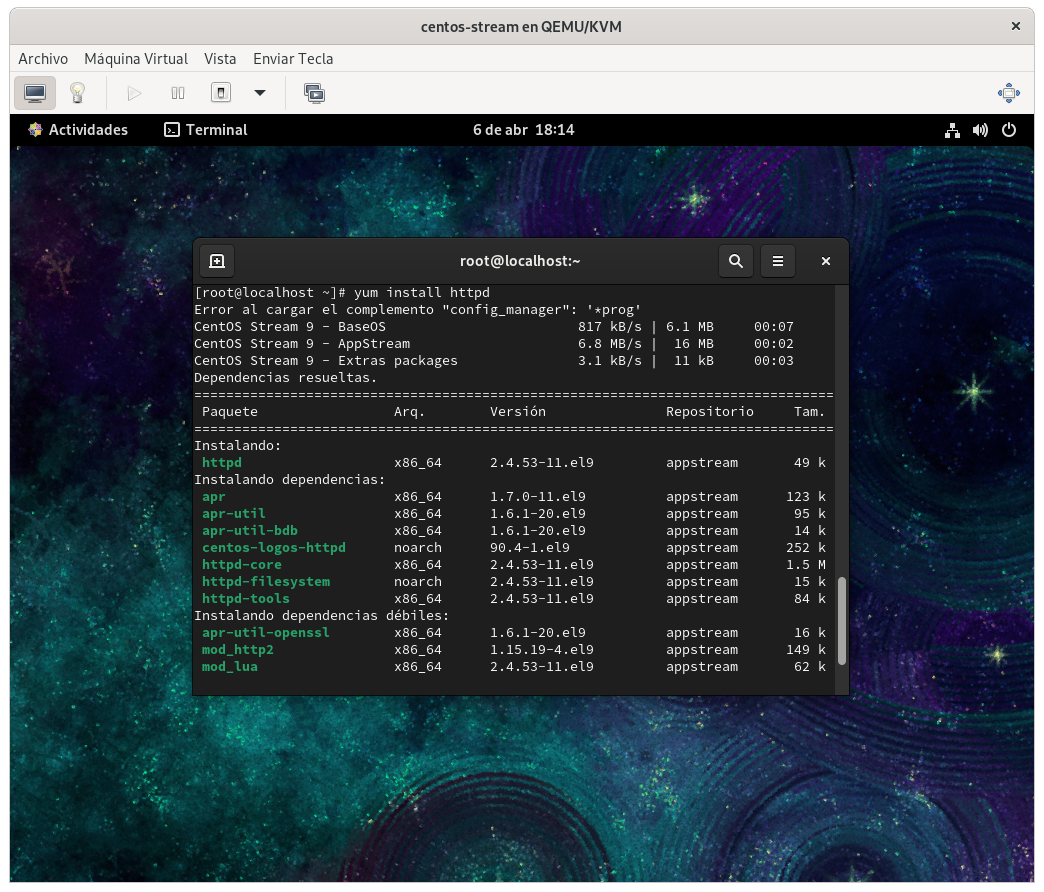Click the terminal search magnifier icon
Viewport: 1044px width, 892px height.
click(736, 261)
